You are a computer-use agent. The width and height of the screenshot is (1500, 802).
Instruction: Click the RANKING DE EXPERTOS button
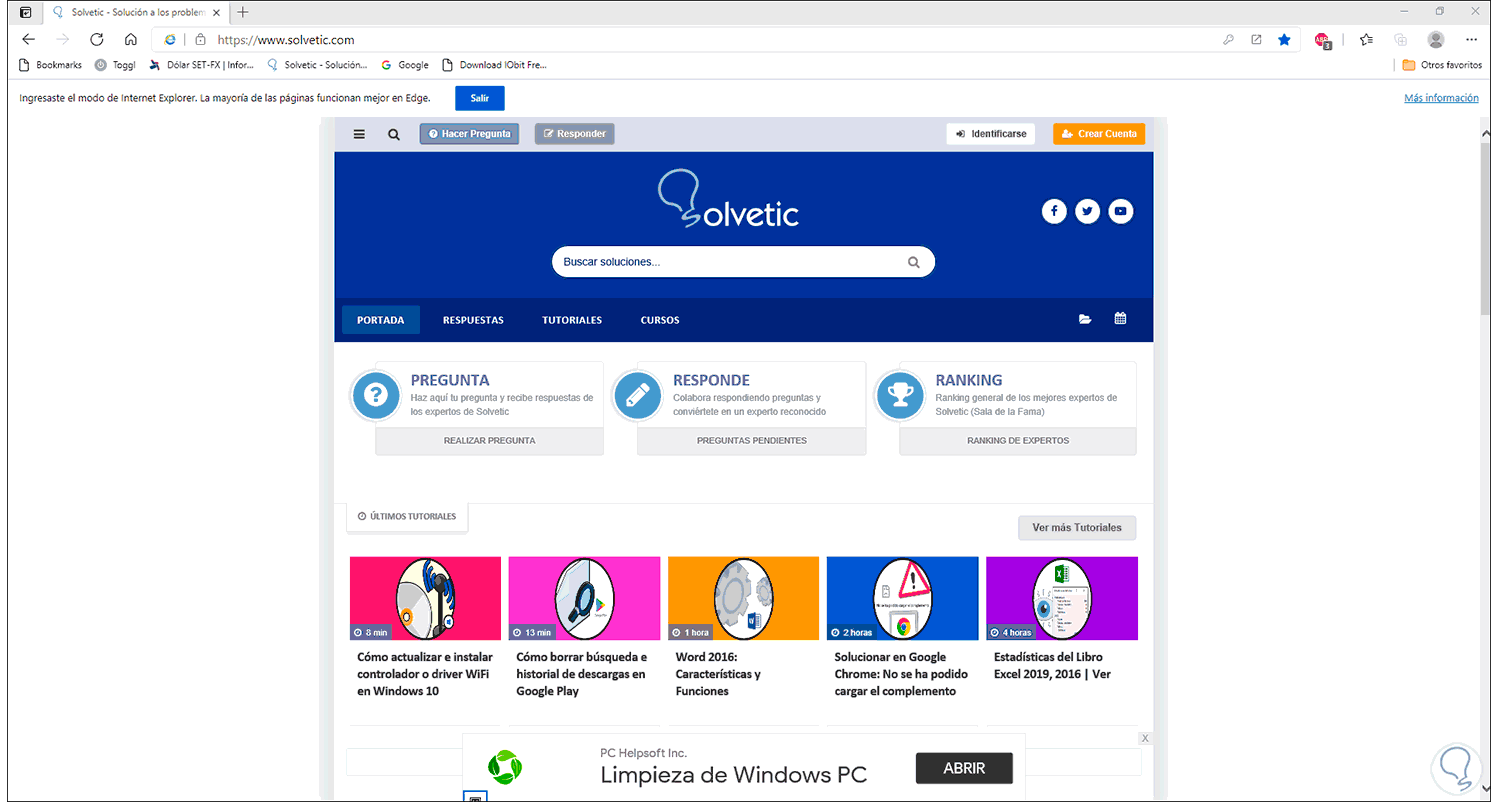[1018, 441]
